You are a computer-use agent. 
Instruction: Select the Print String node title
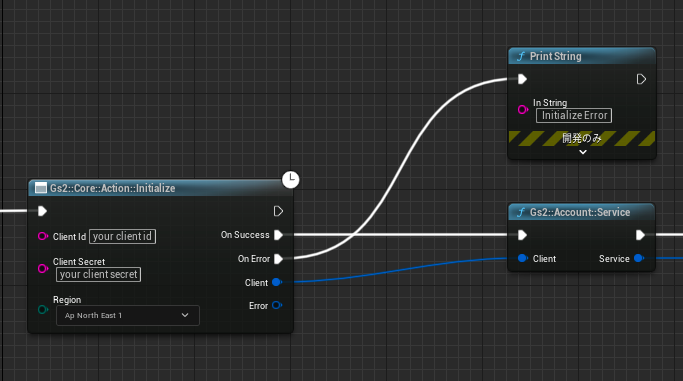point(555,56)
